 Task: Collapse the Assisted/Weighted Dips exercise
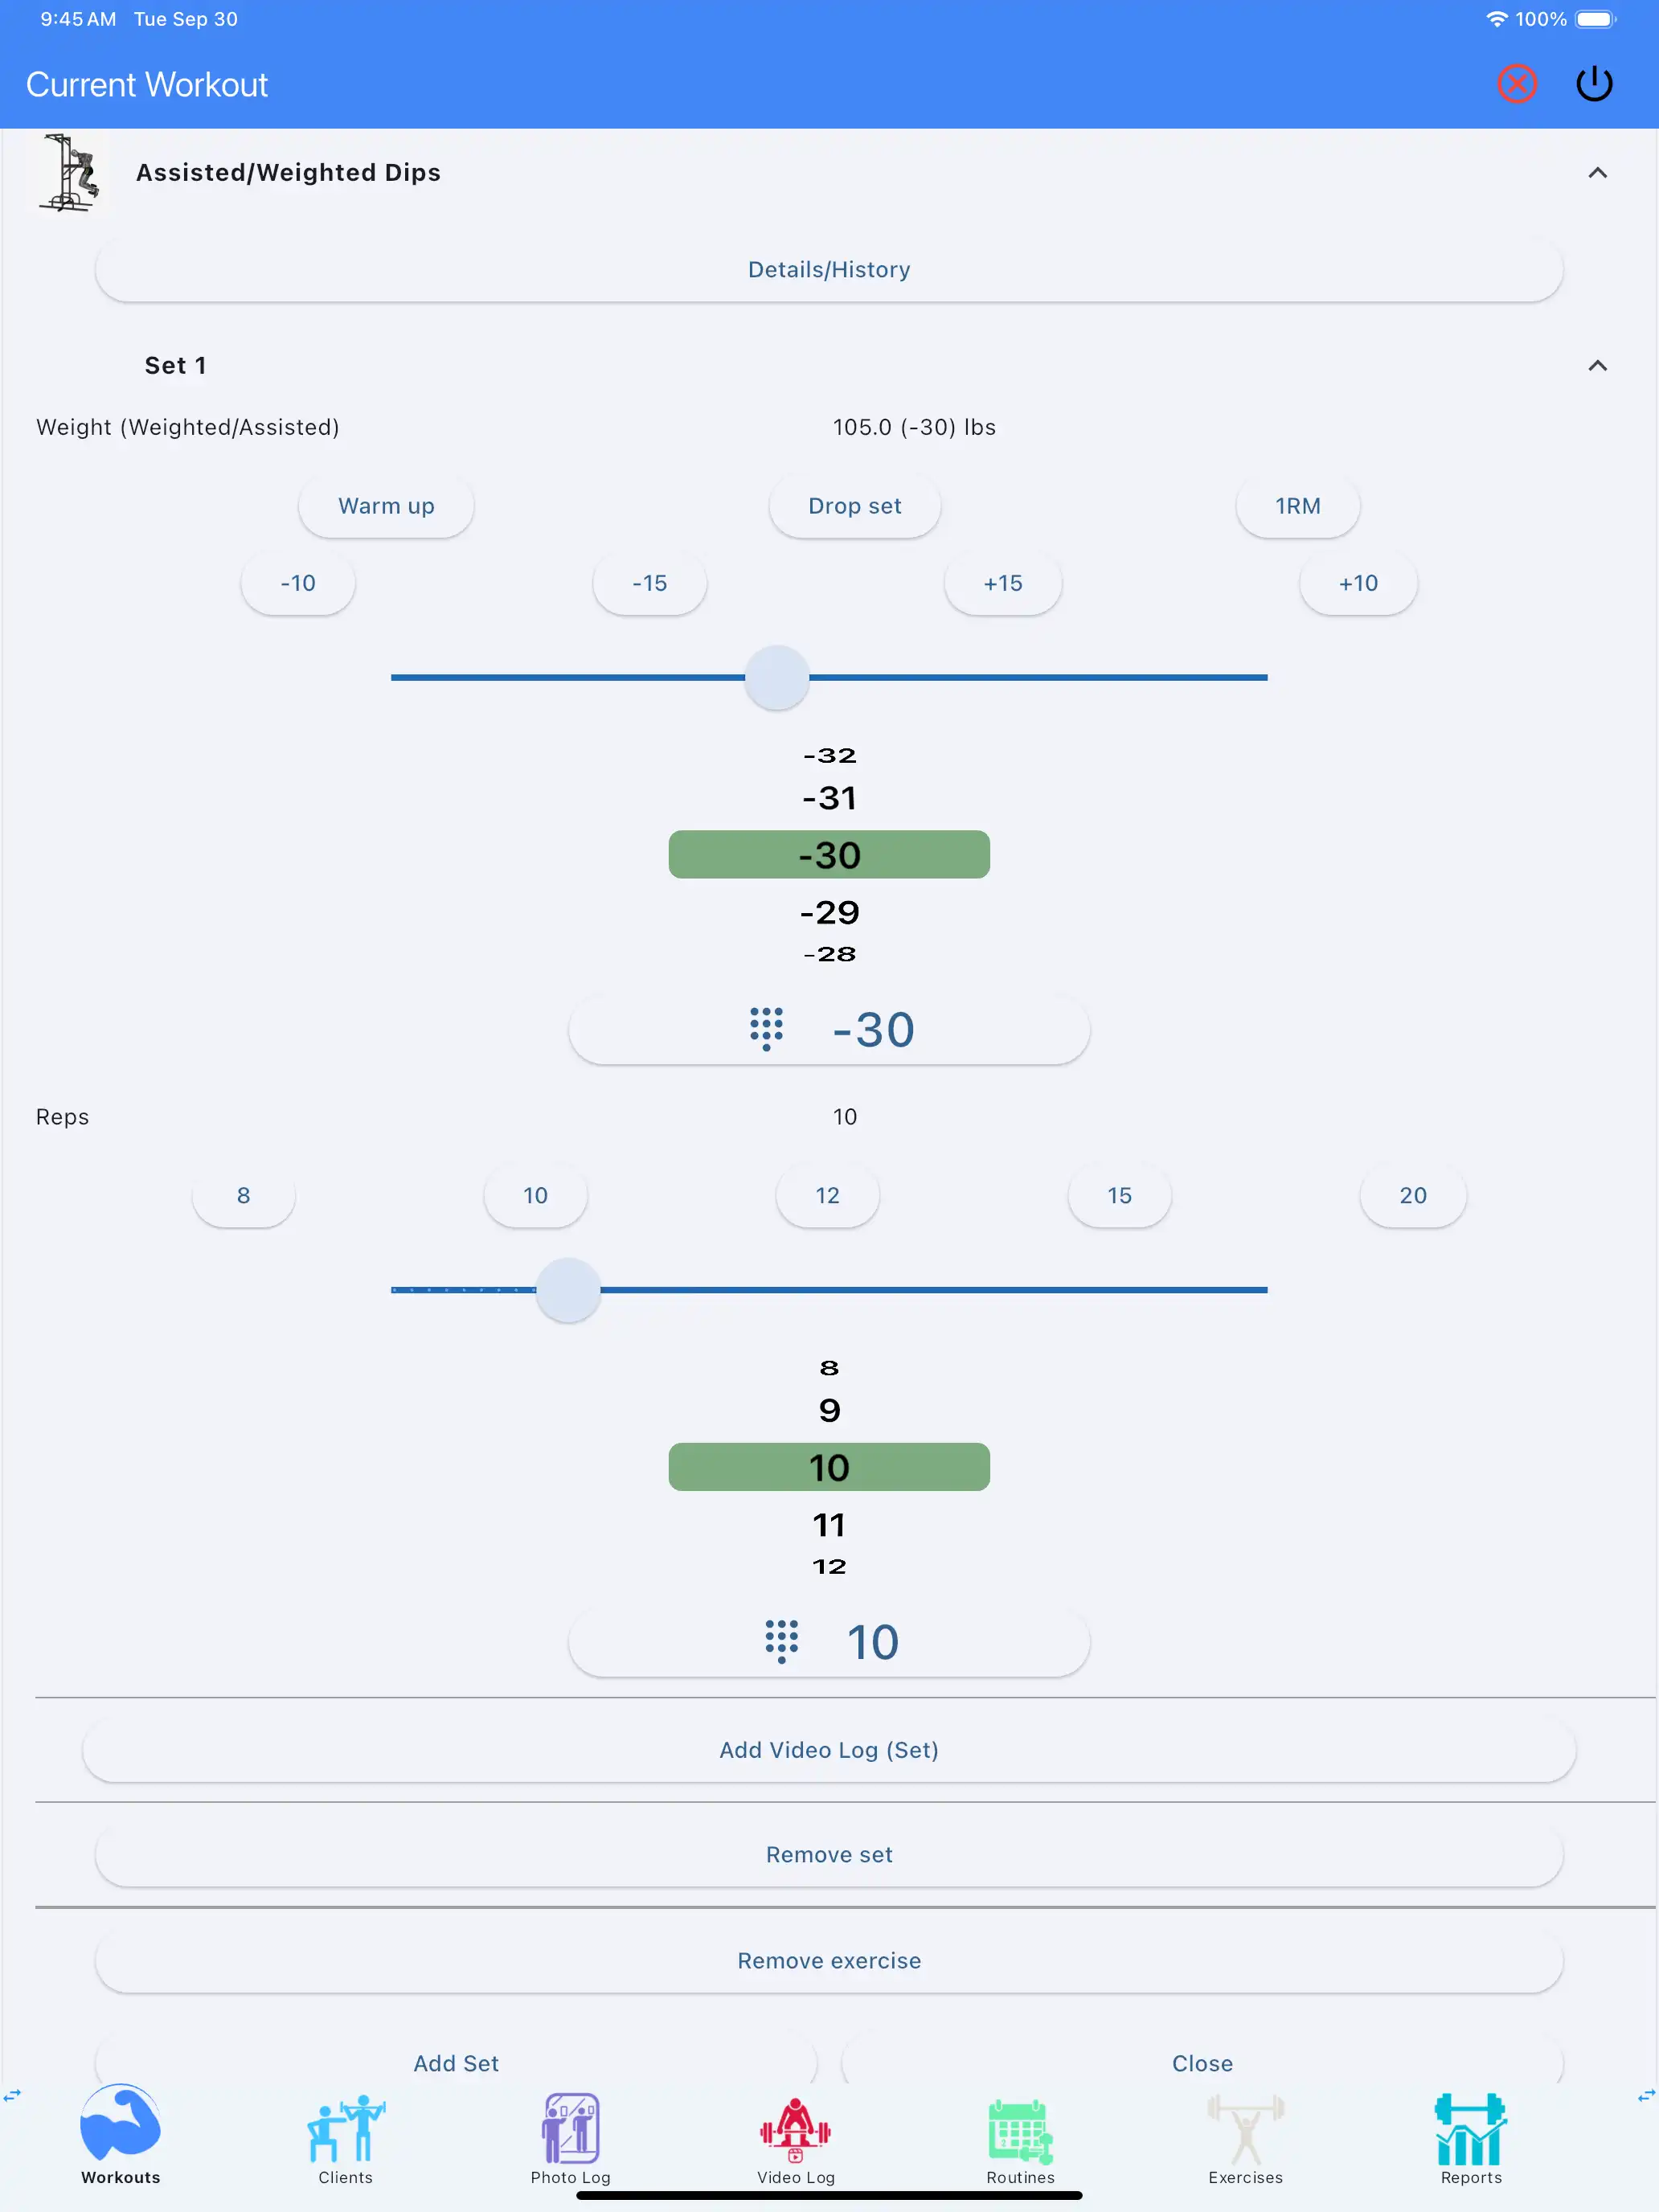[x=1597, y=173]
